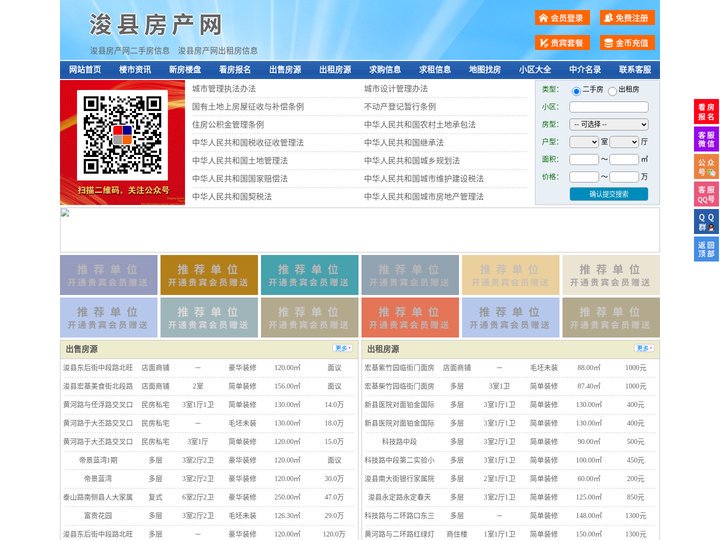This screenshot has width=720, height=540.
Task: Open the 住房公积金管理条例 link
Action: click(228, 124)
